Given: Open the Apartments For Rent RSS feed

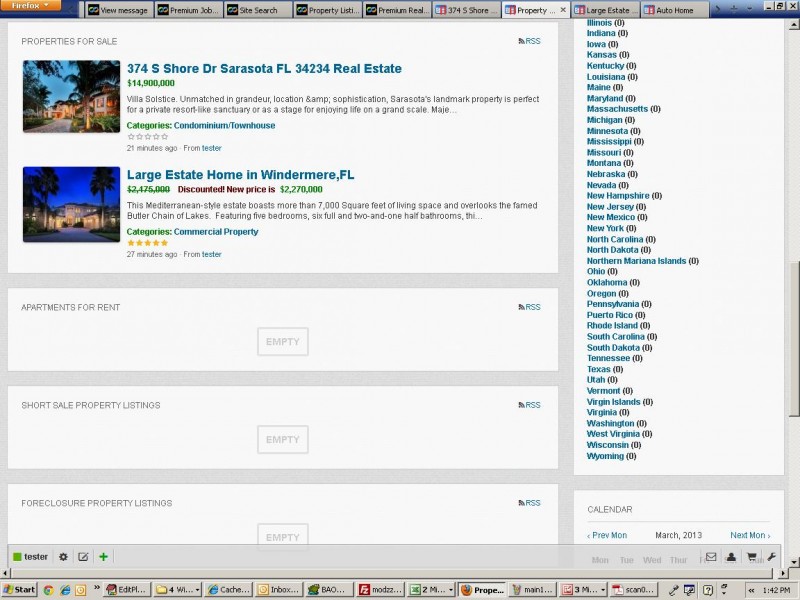Looking at the screenshot, I should click(530, 307).
